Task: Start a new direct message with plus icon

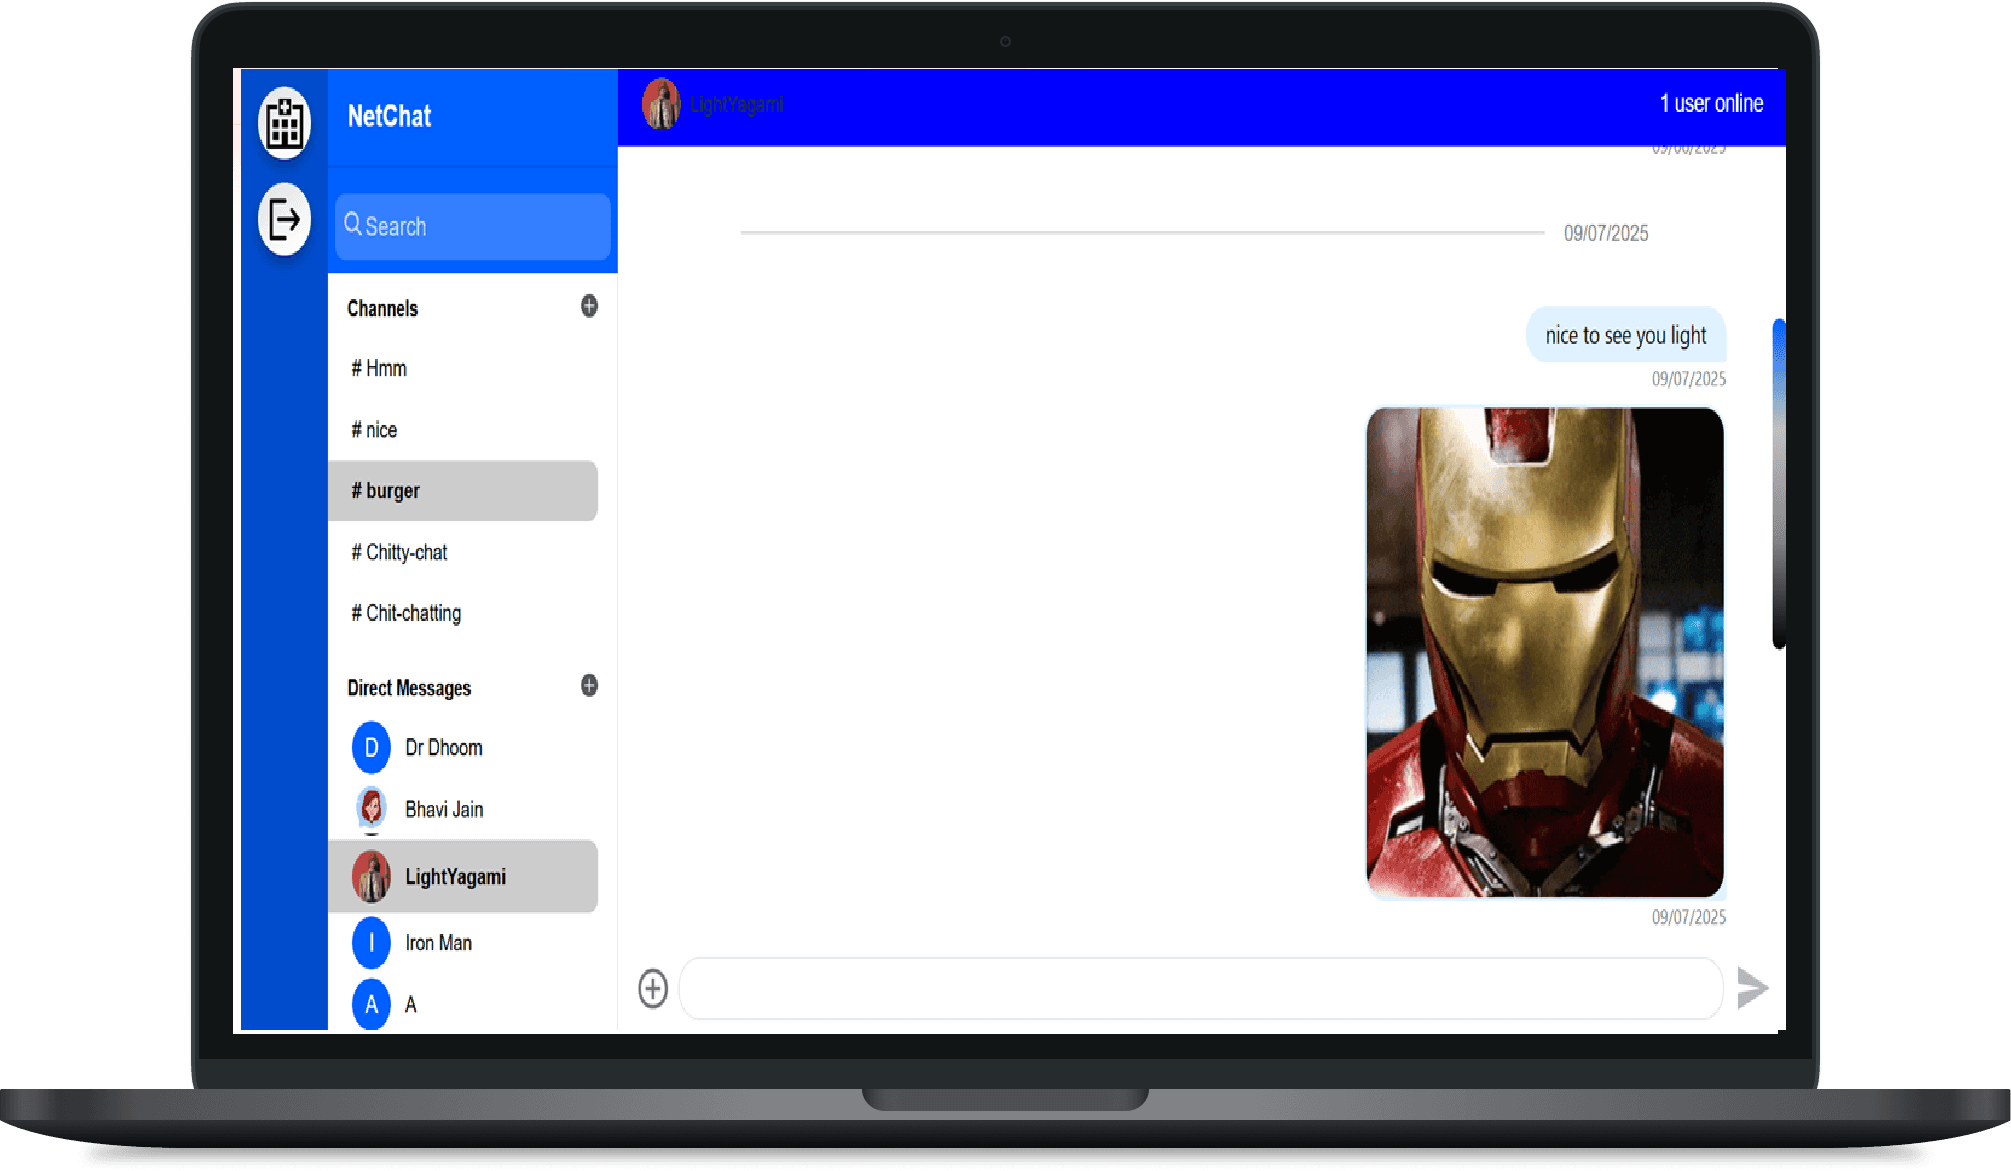Action: (x=589, y=685)
